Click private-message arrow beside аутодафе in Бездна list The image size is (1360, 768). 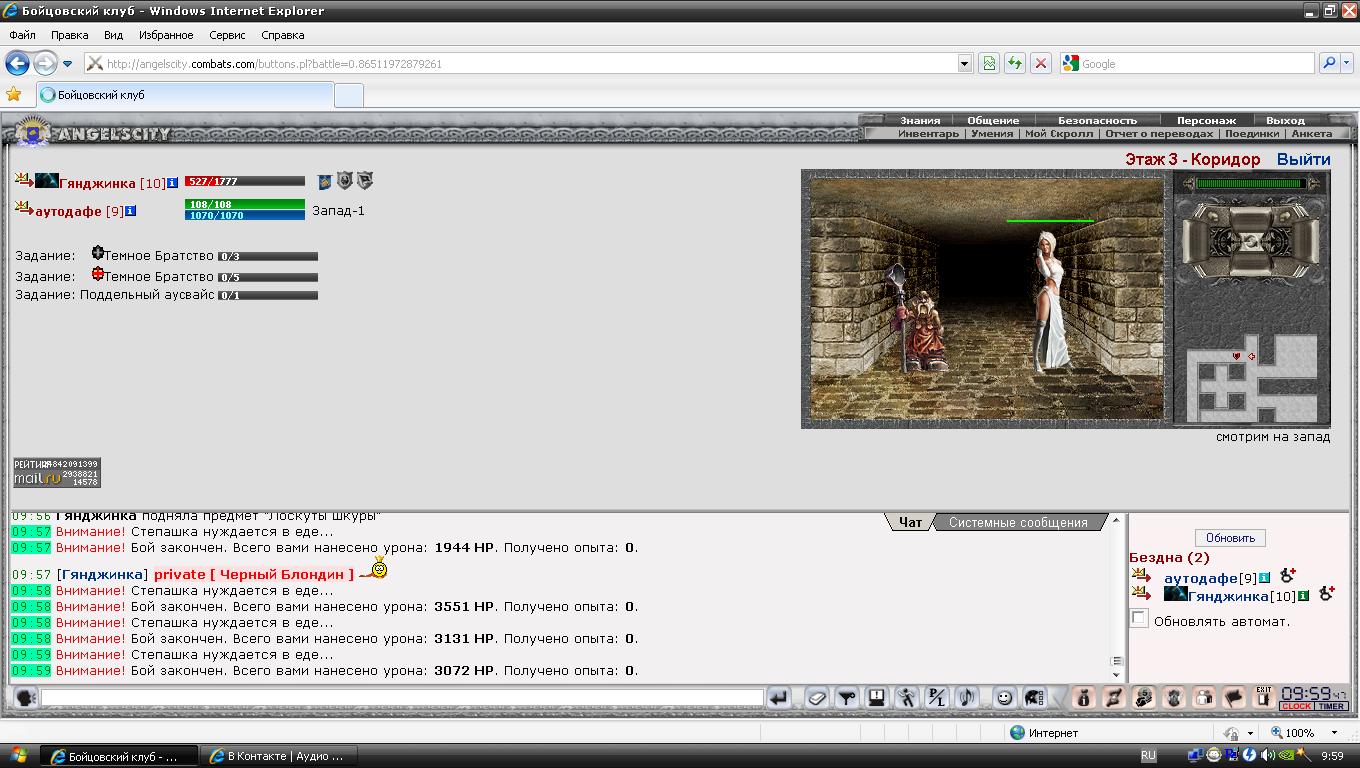point(1142,576)
